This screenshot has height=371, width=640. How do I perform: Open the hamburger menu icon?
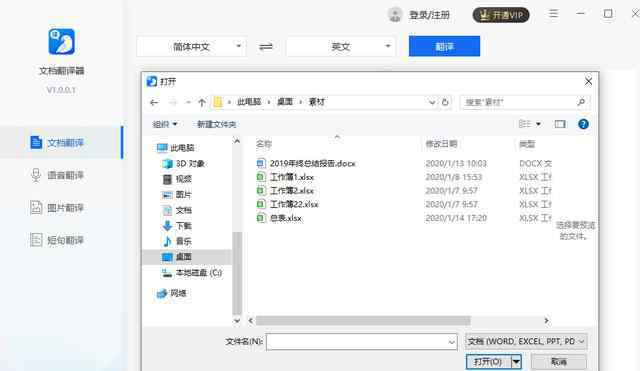click(x=553, y=14)
